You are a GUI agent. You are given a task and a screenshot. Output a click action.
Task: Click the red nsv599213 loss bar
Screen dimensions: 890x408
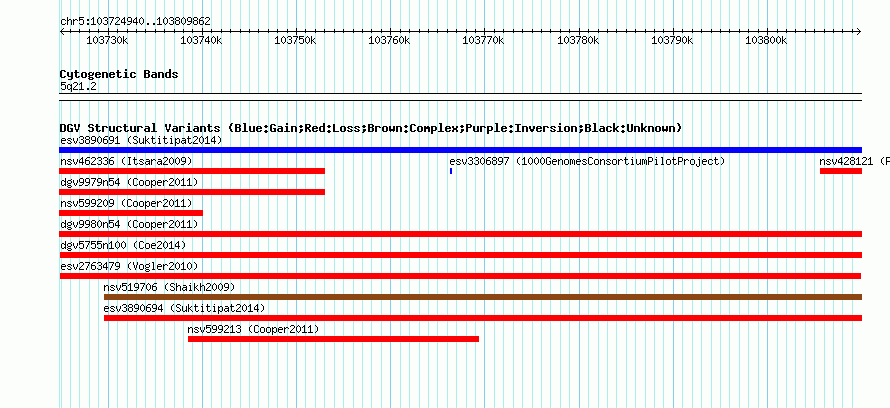[x=333, y=339]
